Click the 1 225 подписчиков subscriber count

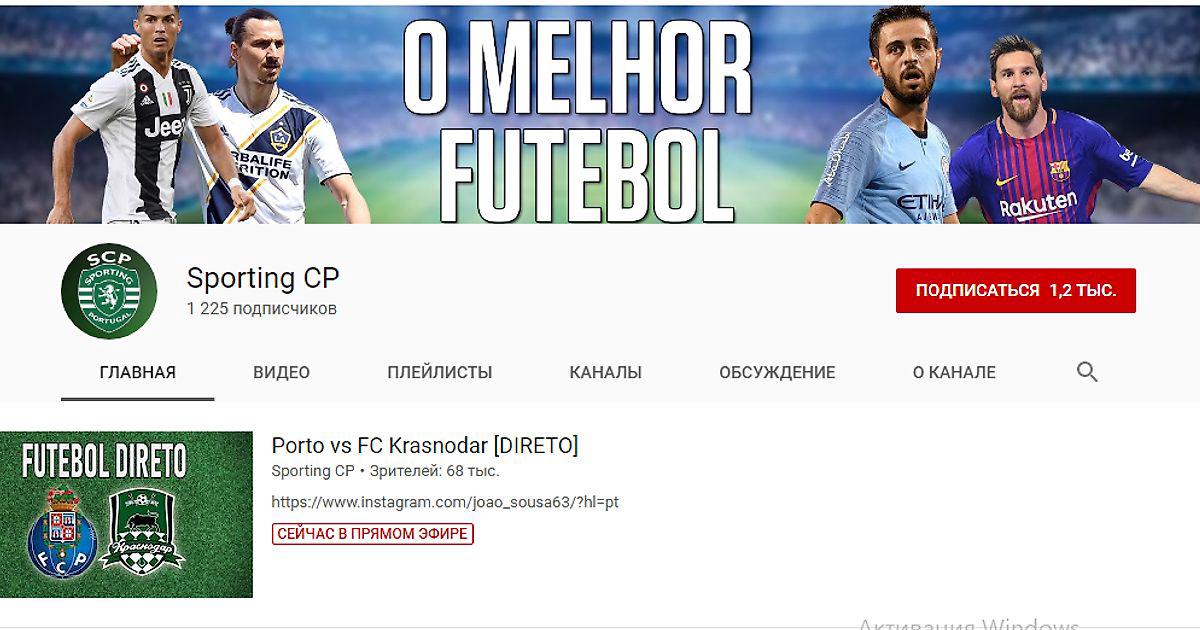tap(262, 308)
